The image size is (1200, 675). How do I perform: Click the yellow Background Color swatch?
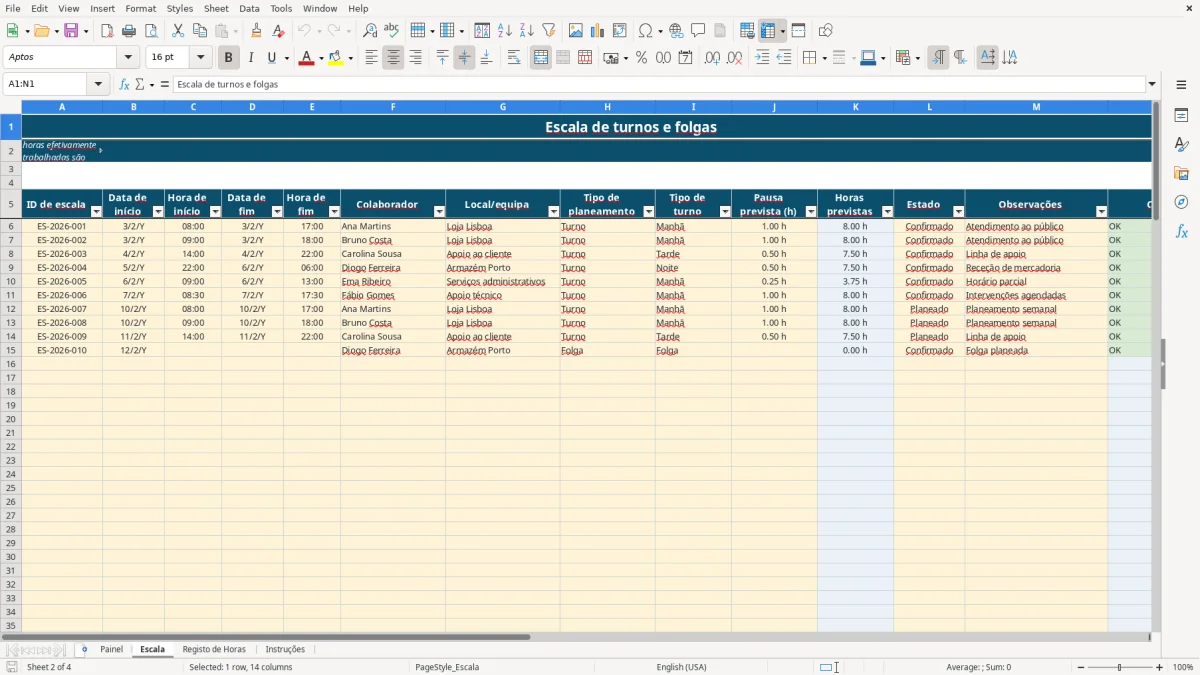click(x=336, y=58)
